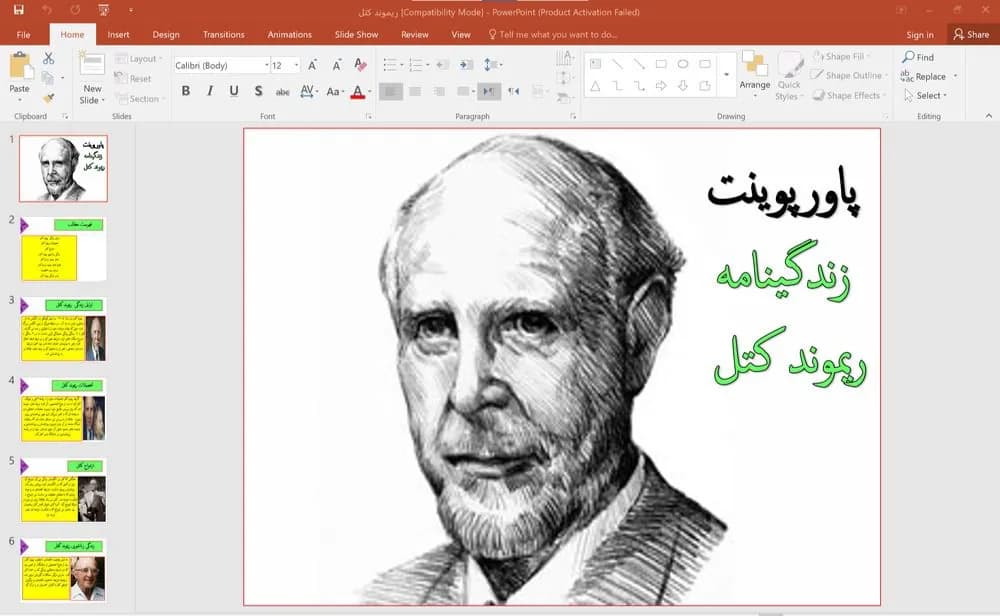Image resolution: width=1000 pixels, height=616 pixels.
Task: Collapse the ribbon with arrow
Action: coord(989,115)
